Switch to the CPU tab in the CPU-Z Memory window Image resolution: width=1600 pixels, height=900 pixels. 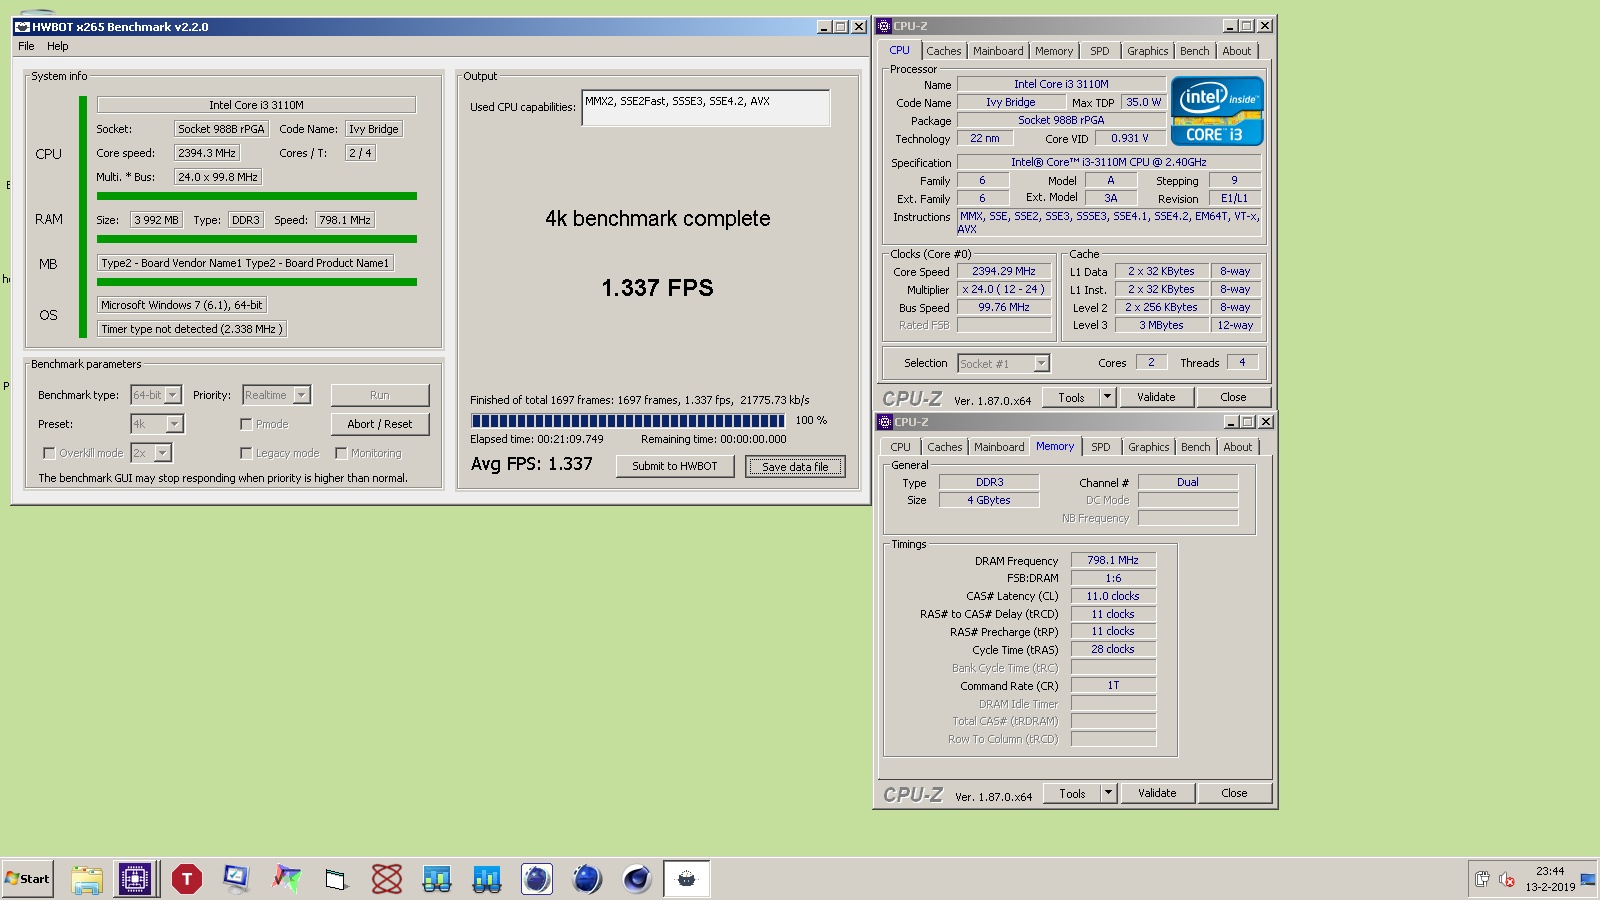pyautogui.click(x=900, y=447)
